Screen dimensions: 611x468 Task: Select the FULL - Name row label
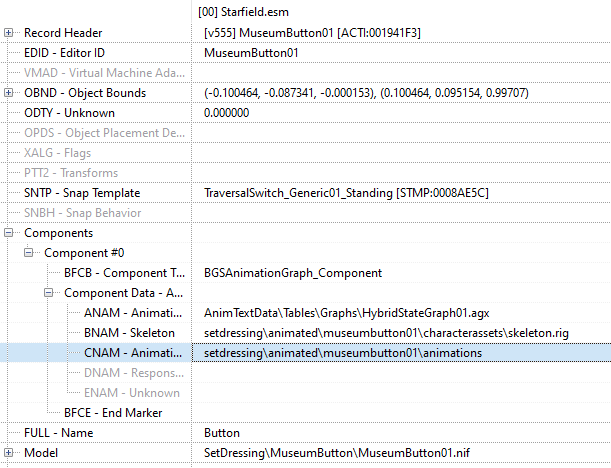click(62, 433)
